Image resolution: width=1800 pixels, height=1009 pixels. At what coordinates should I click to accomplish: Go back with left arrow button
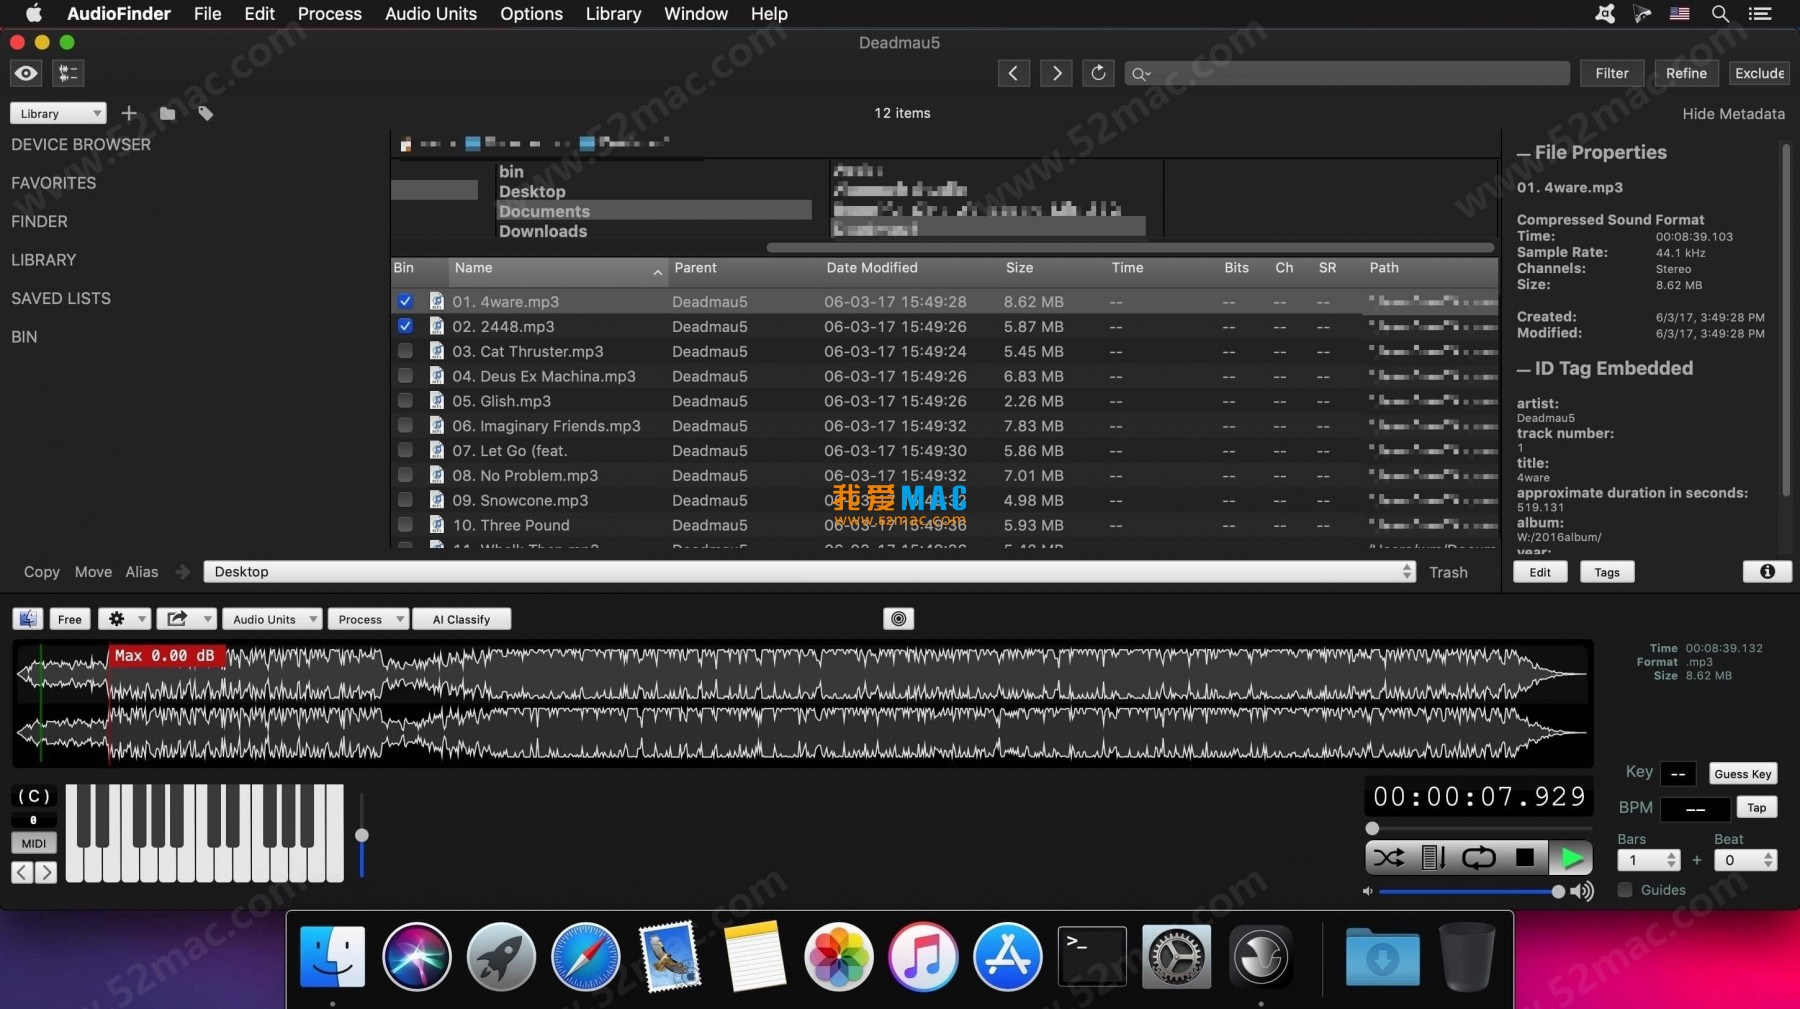[x=1013, y=73]
